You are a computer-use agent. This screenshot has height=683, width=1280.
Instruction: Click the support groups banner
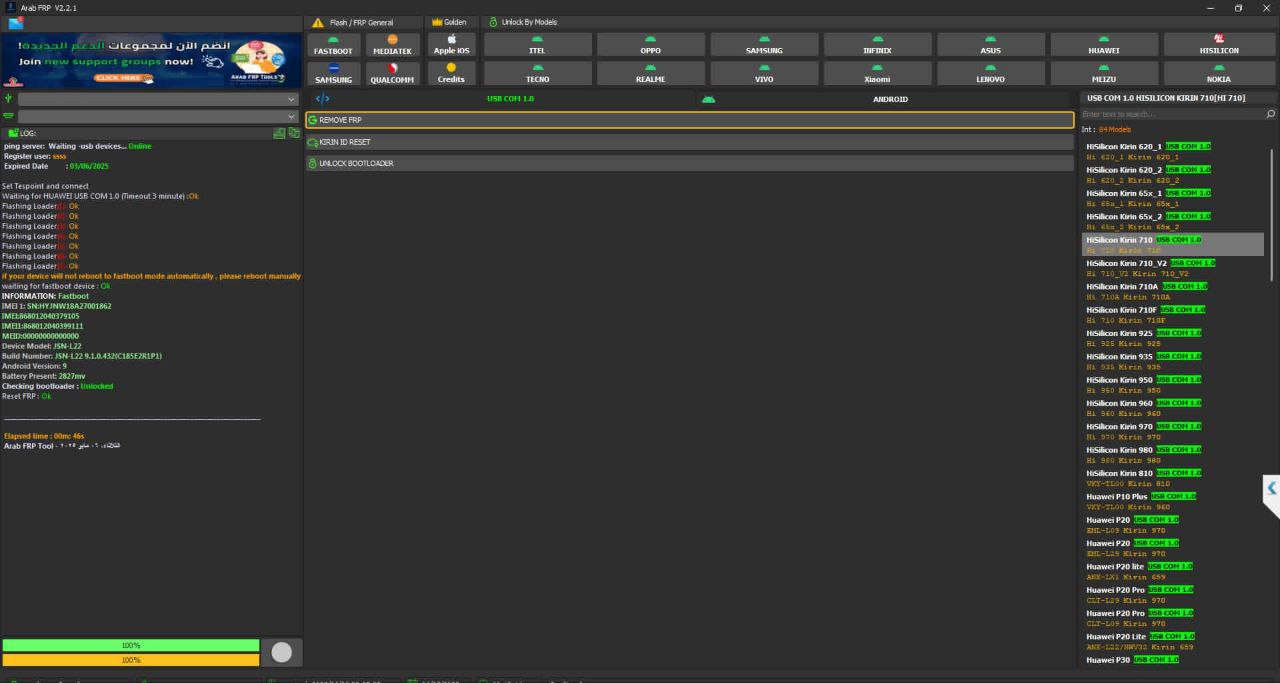[x=152, y=61]
